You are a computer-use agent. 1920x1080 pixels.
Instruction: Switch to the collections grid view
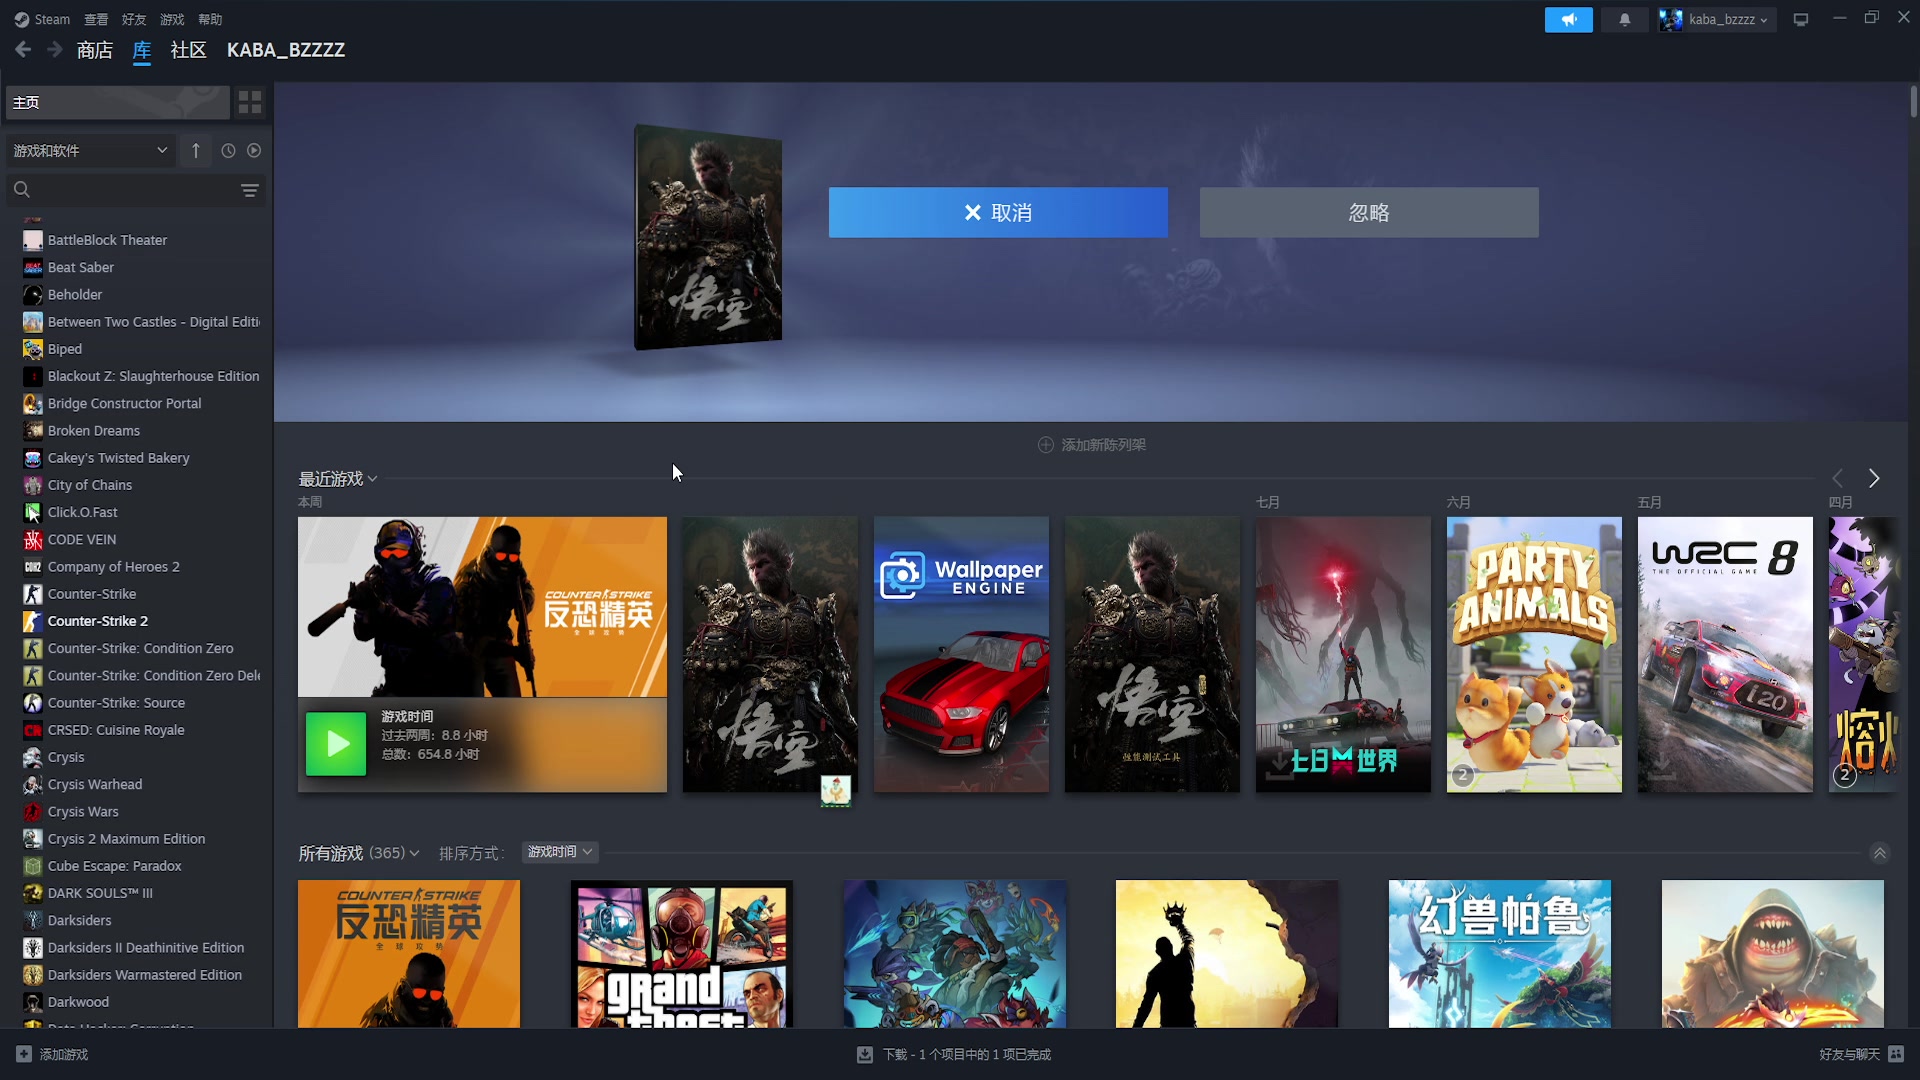pyautogui.click(x=250, y=102)
